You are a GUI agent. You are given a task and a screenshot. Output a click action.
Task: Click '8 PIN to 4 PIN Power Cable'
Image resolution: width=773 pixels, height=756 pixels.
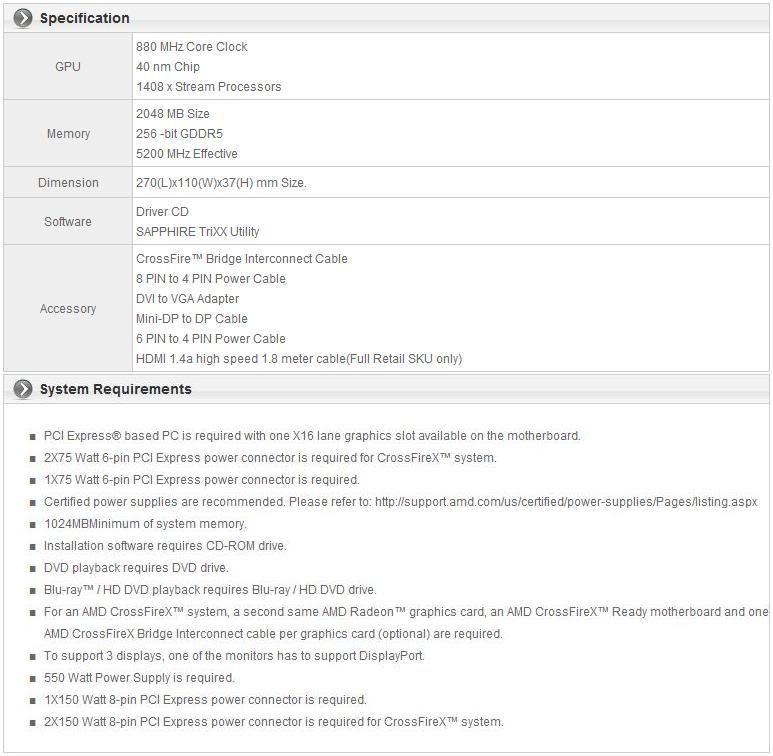(x=211, y=279)
